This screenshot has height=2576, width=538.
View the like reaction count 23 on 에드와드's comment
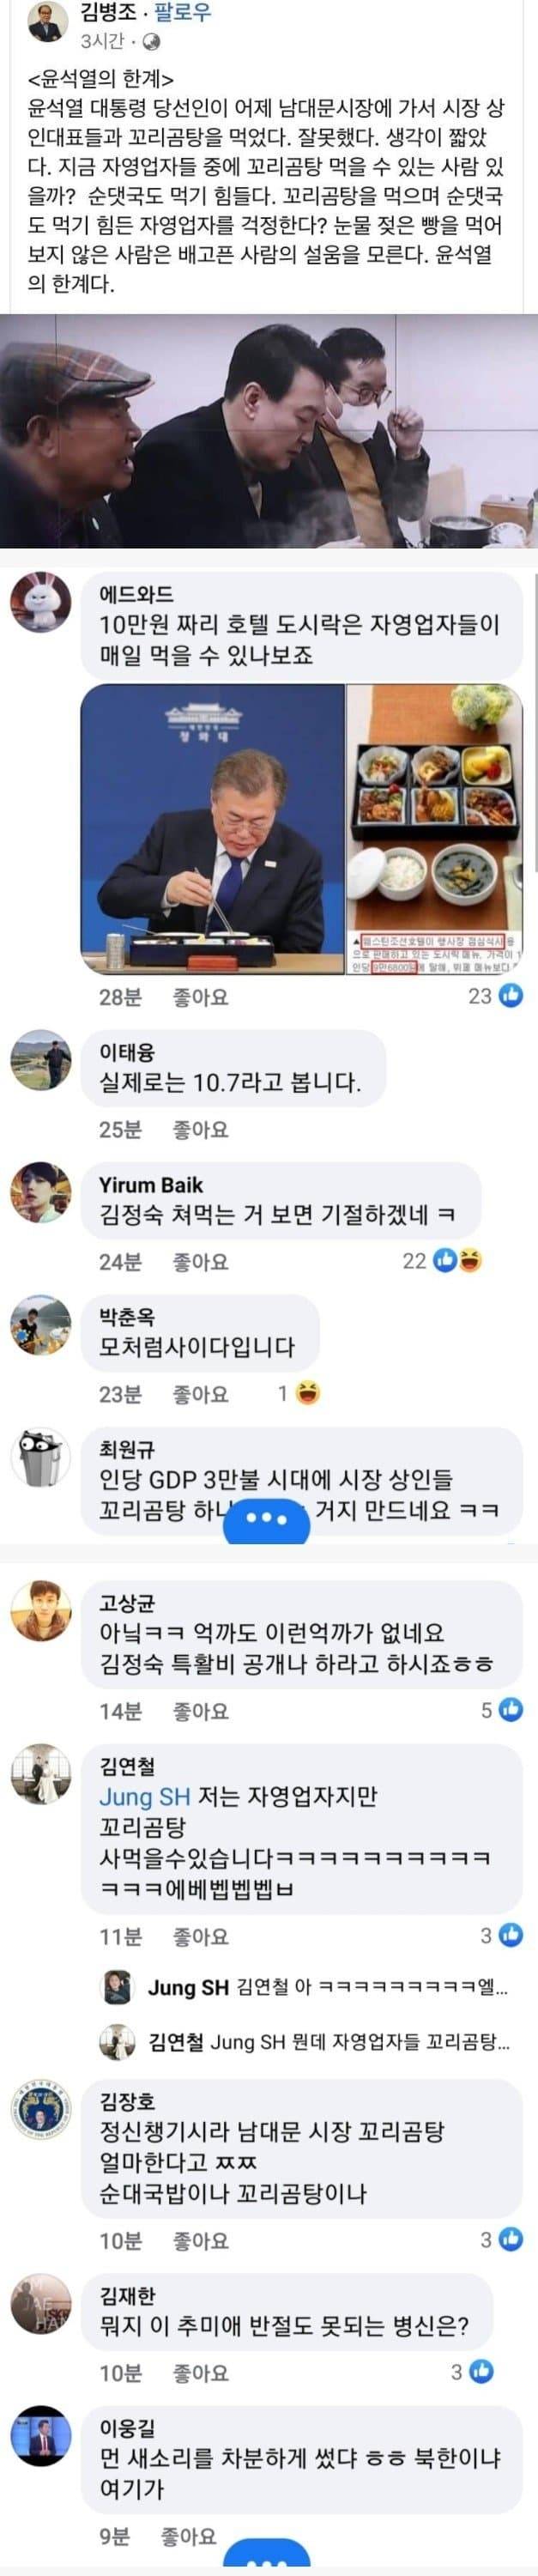pos(496,996)
